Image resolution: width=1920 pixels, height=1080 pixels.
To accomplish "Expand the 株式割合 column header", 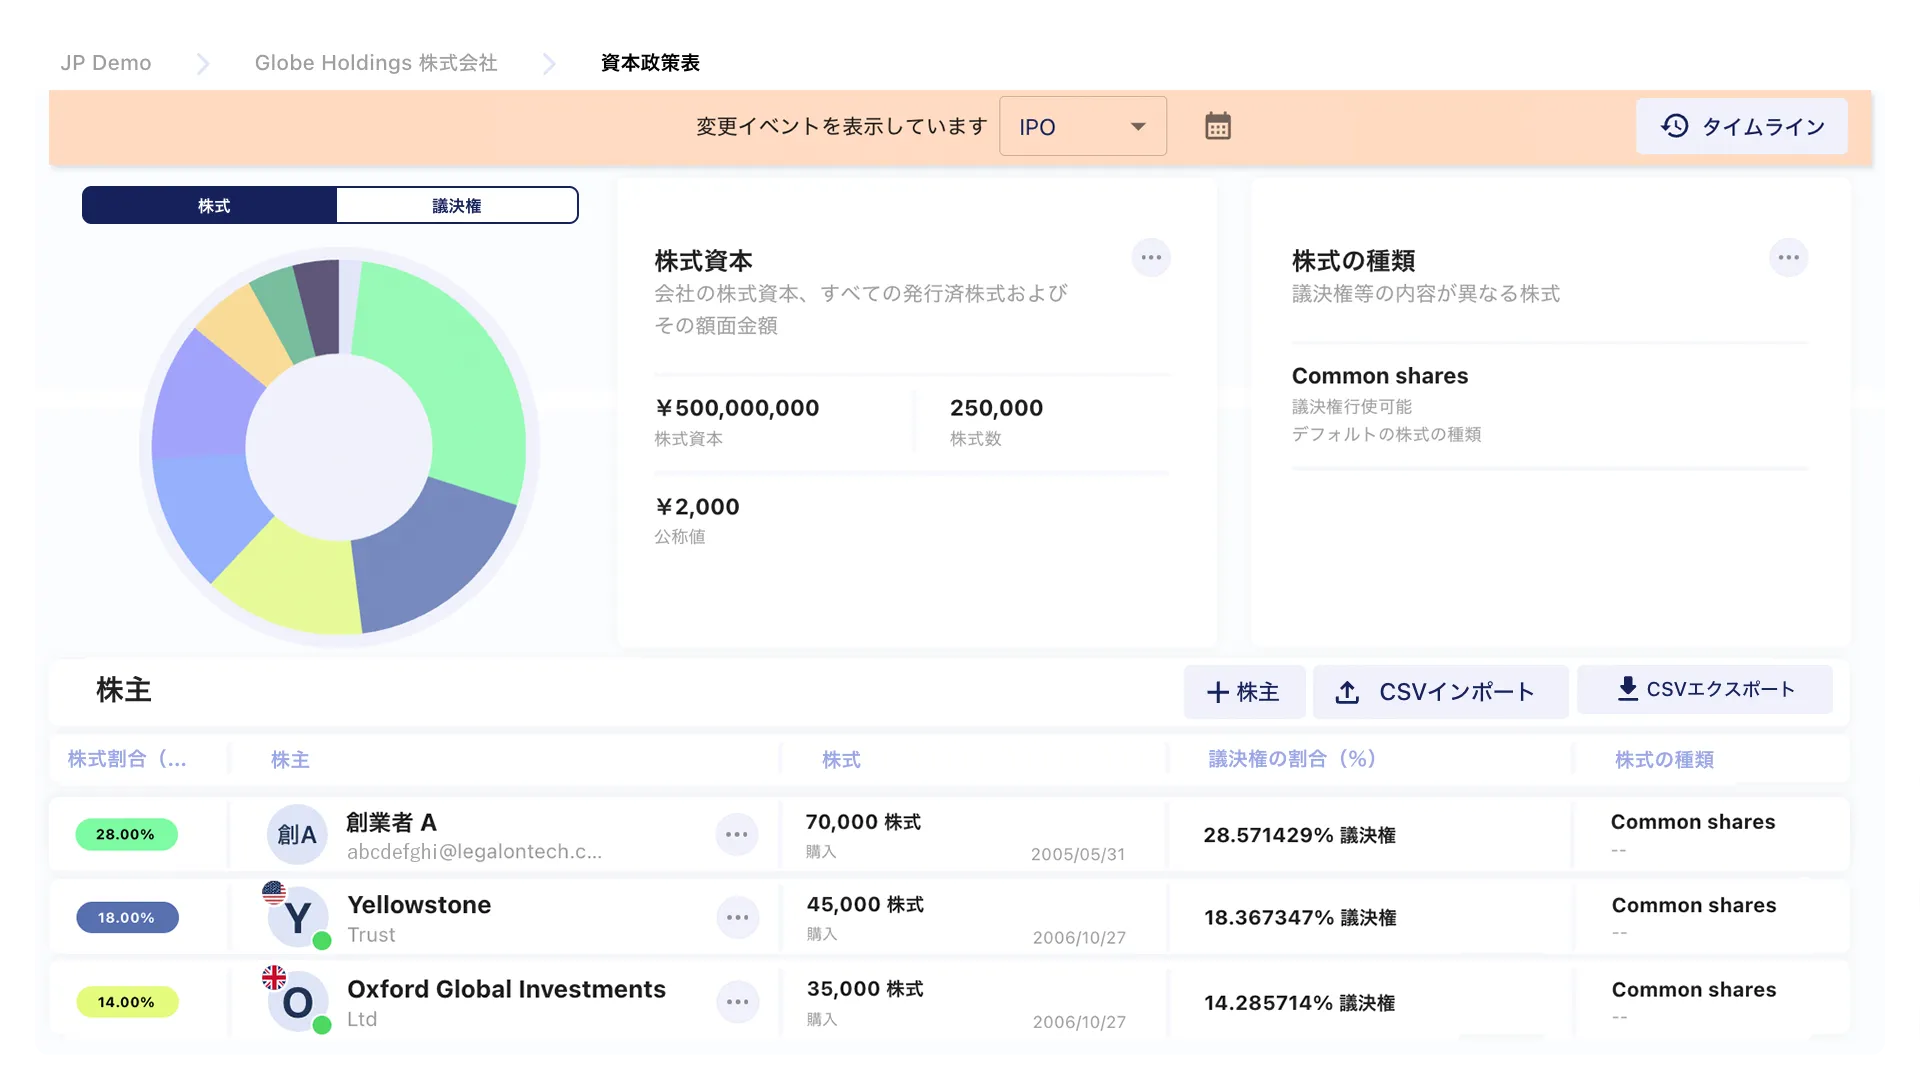I will [x=125, y=759].
